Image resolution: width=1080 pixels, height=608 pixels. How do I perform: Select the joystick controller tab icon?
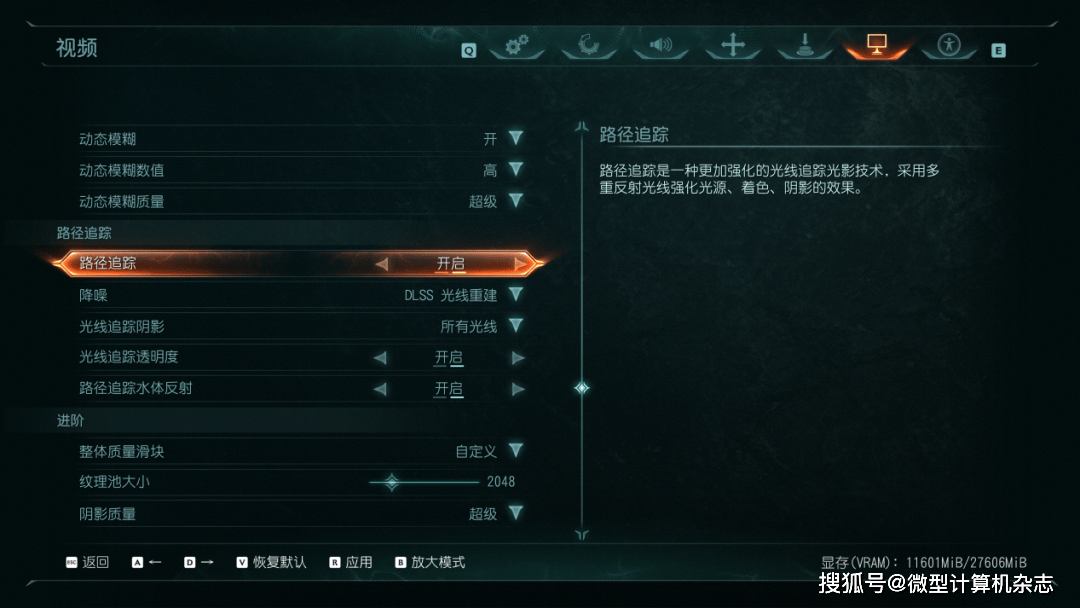coord(804,45)
